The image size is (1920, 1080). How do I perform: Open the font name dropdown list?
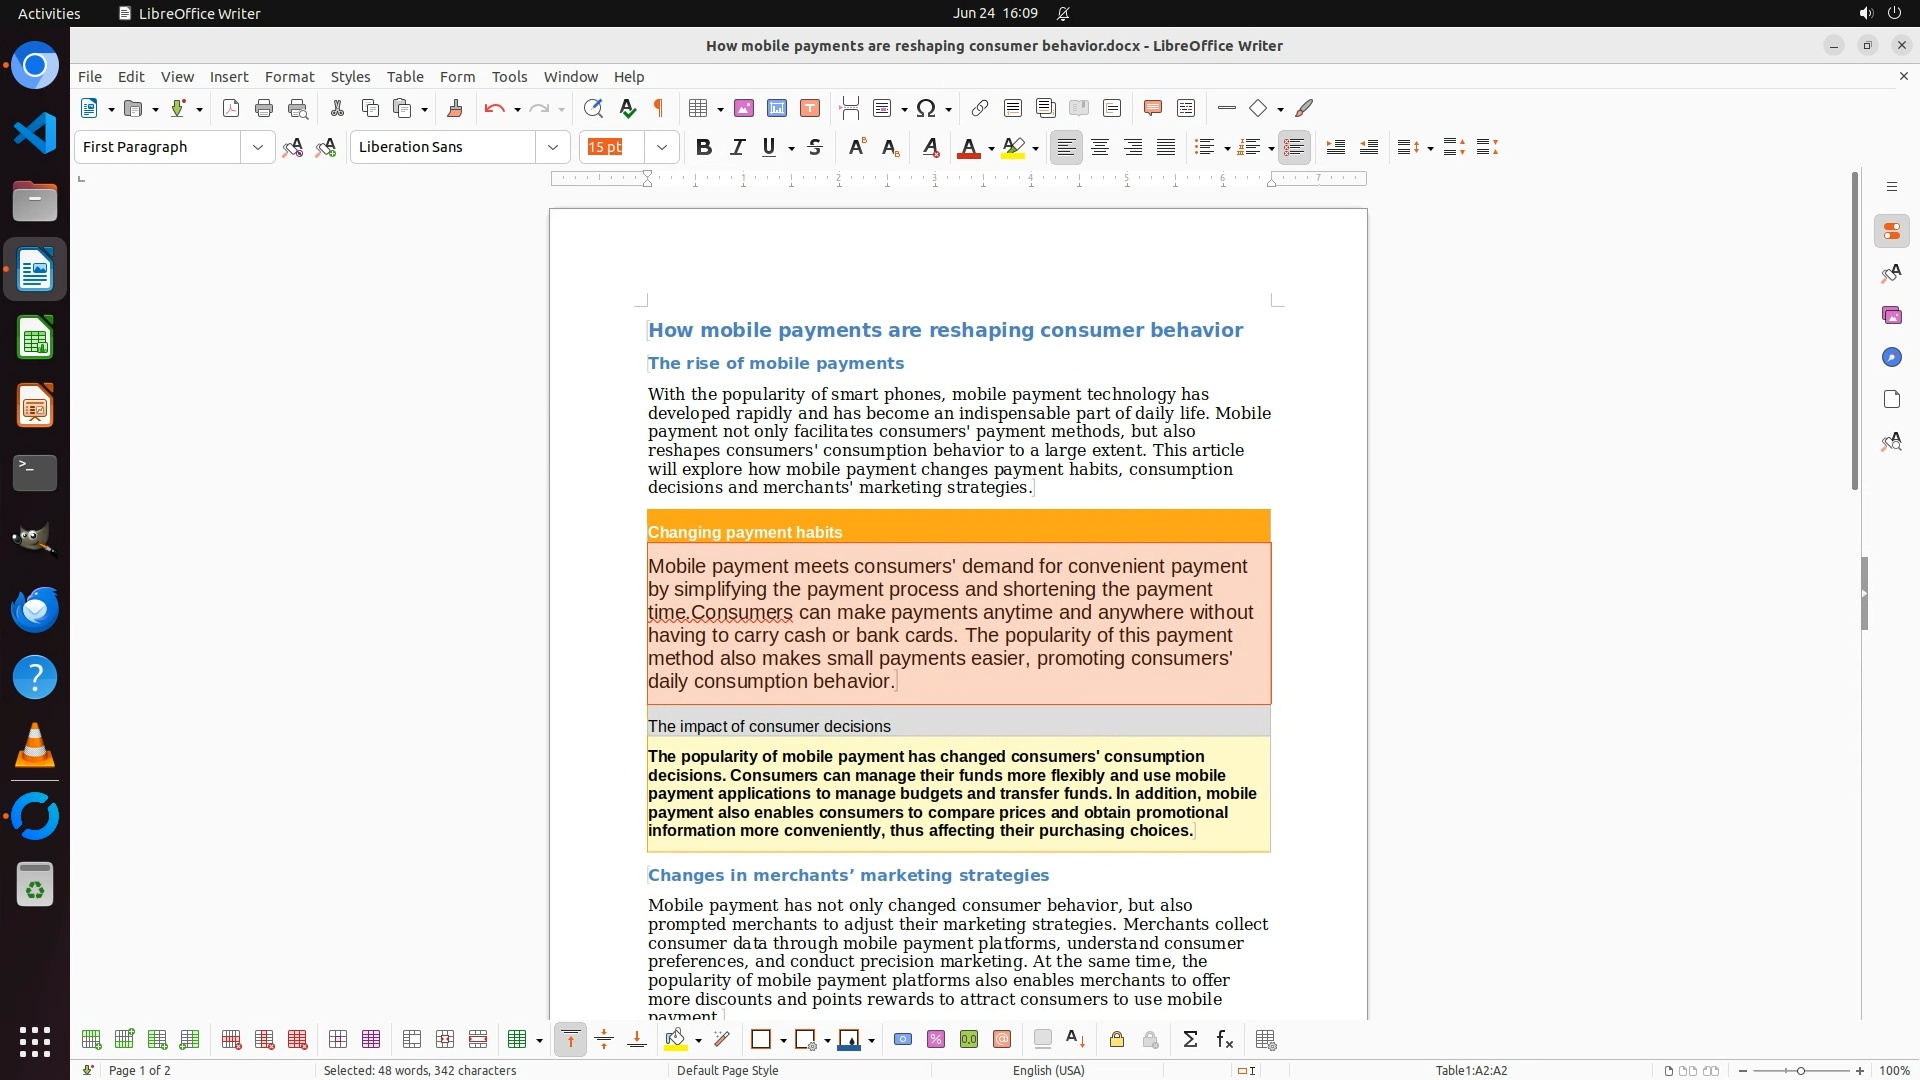(553, 147)
